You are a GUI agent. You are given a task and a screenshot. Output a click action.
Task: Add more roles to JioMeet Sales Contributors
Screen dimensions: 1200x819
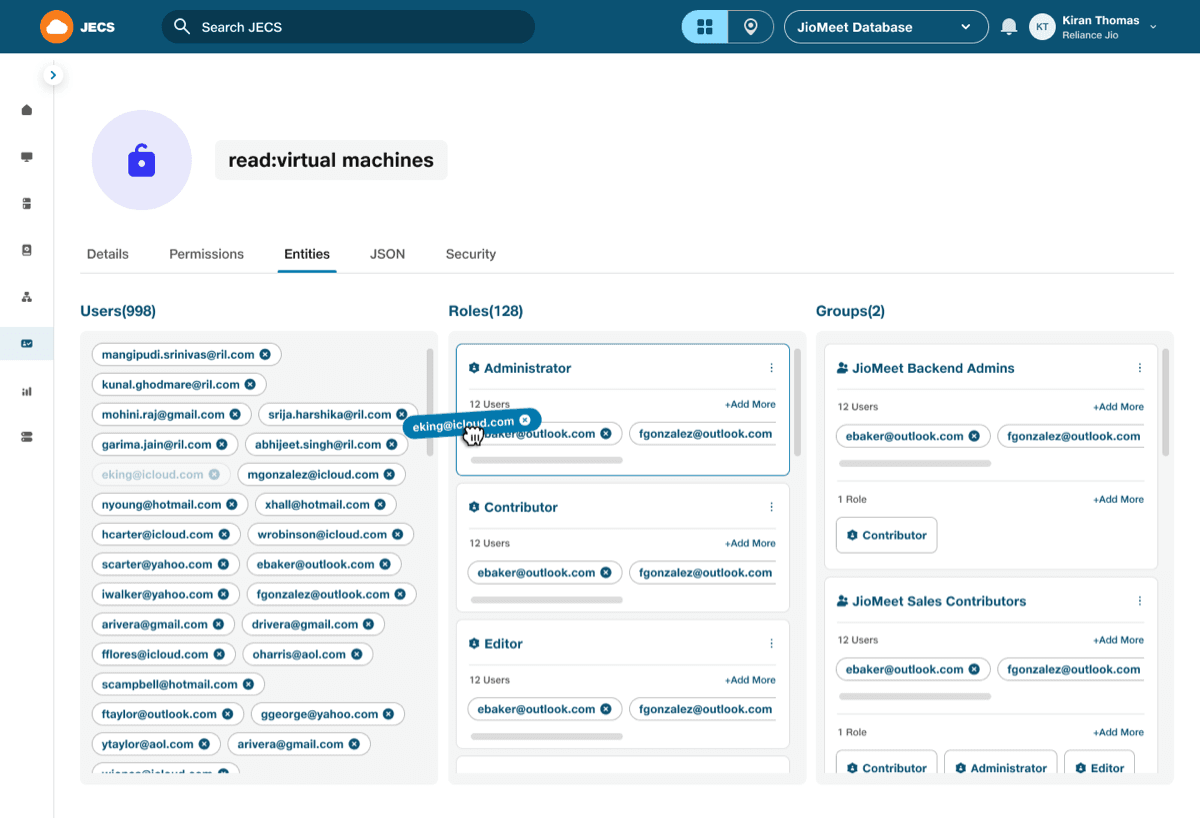pos(1118,732)
